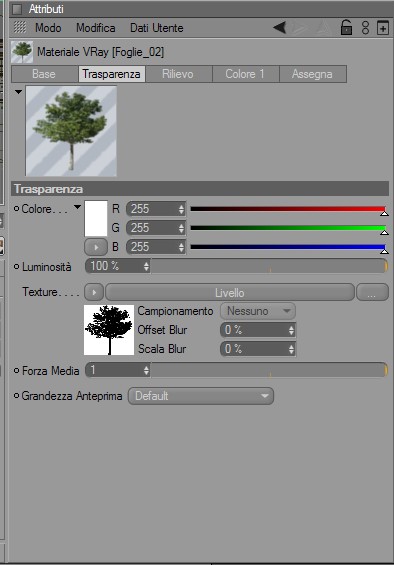This screenshot has height=565, width=394.
Task: Click the Offset Blur stepper arrows
Action: coord(291,330)
